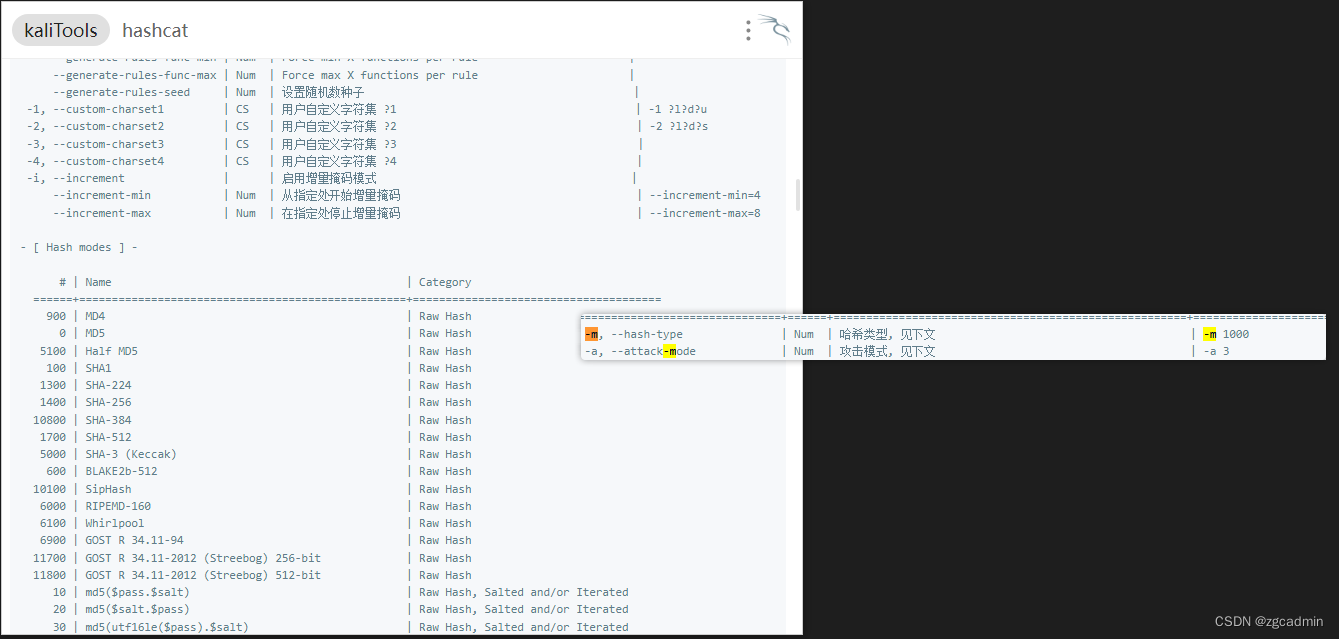
Task: Click mode number 900
Action: 56,316
